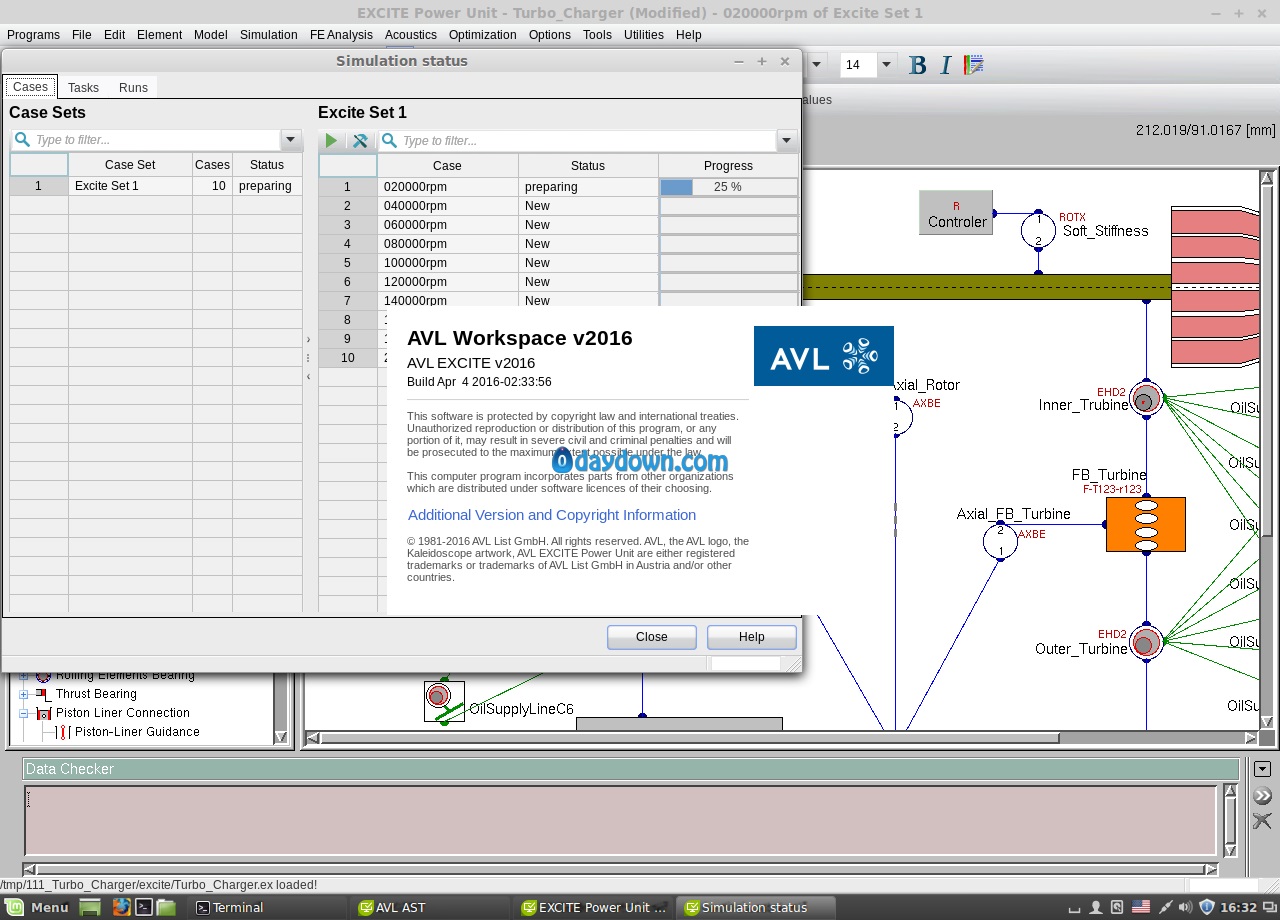The image size is (1280, 920).
Task: Open the font size dropdown
Action: [886, 65]
